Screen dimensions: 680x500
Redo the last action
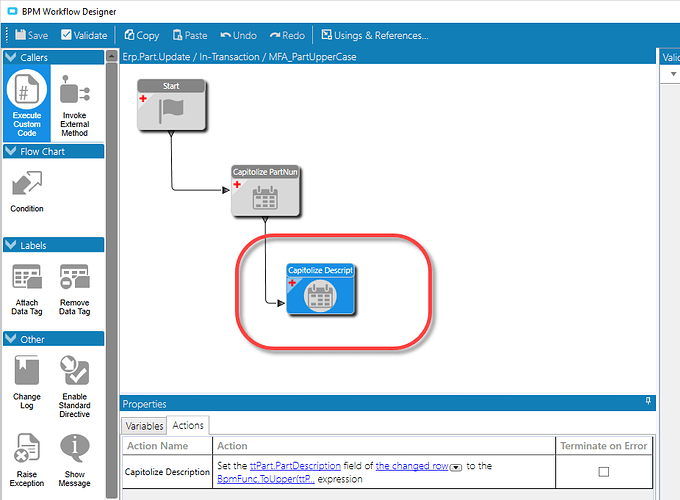click(x=287, y=35)
